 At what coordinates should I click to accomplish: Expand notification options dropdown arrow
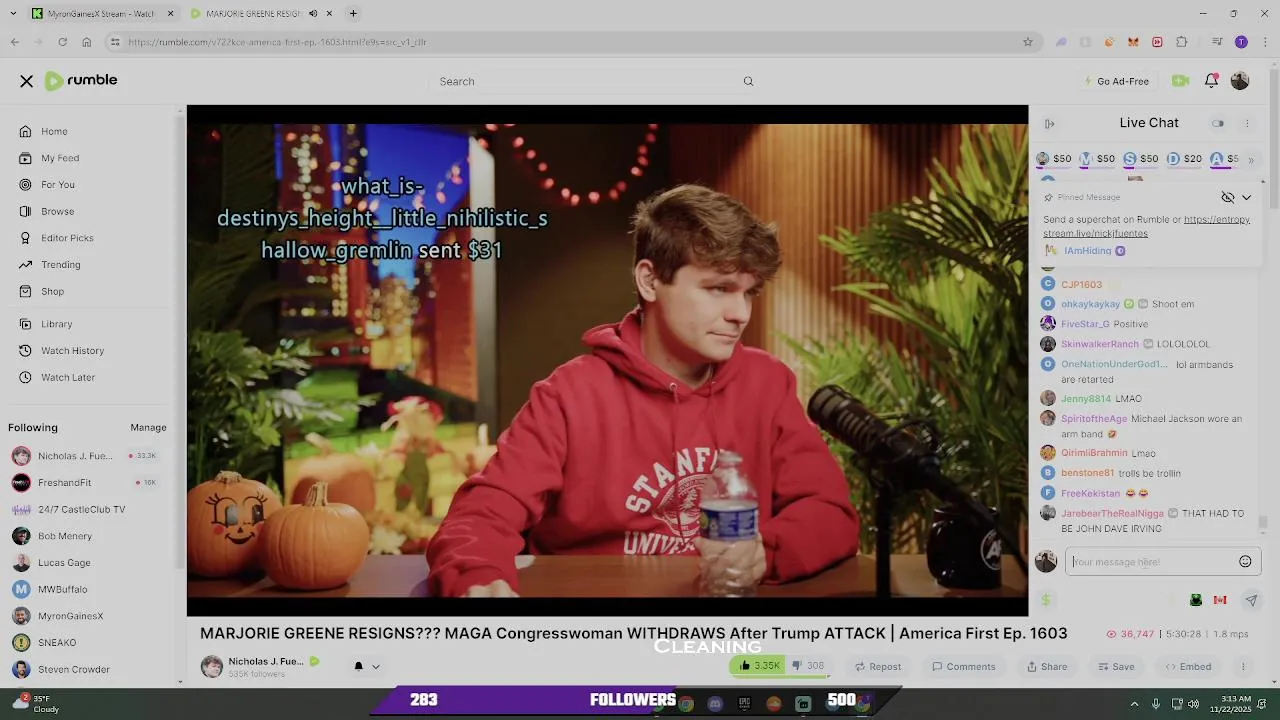pyautogui.click(x=376, y=667)
